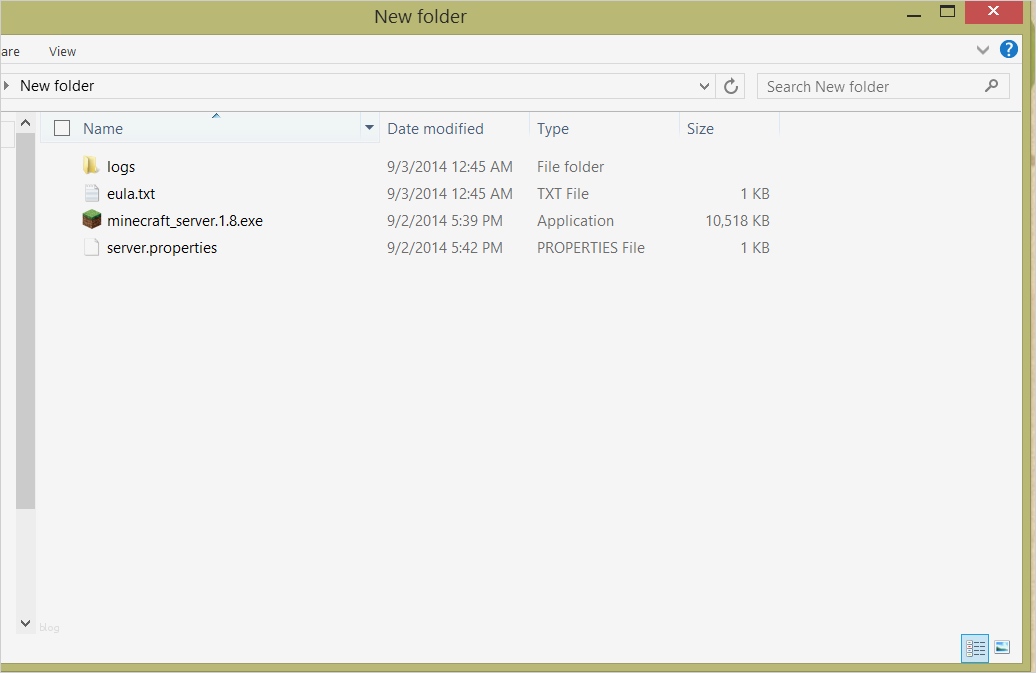Sort by the Type column header
The width and height of the screenshot is (1036, 673).
[x=552, y=129]
